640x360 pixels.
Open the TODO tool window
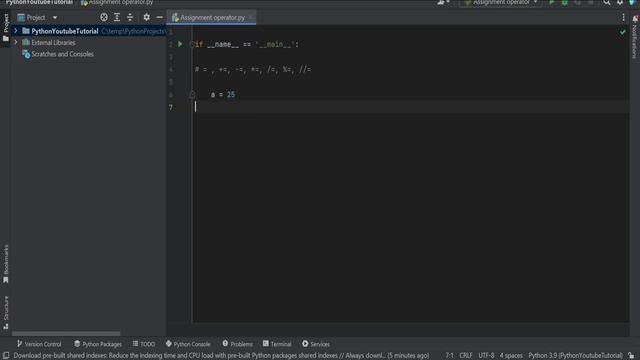[144, 344]
